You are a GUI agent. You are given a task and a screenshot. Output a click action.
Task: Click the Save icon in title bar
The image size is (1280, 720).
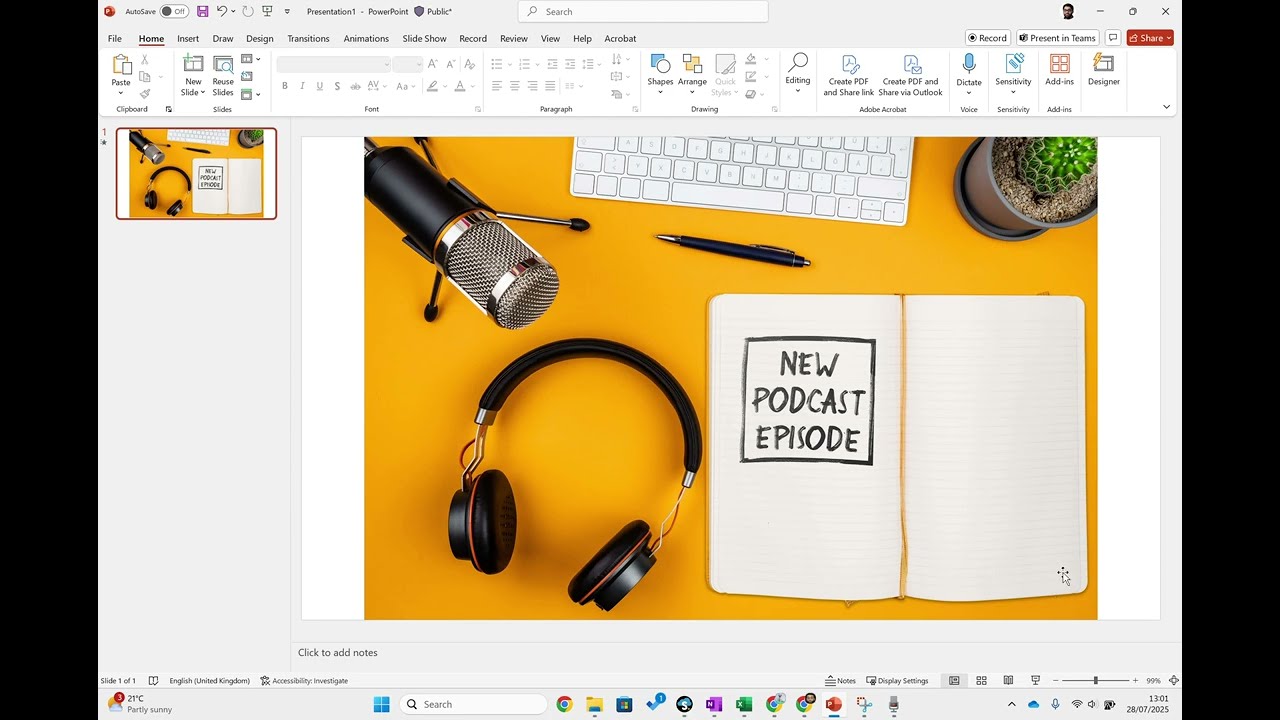pos(203,11)
